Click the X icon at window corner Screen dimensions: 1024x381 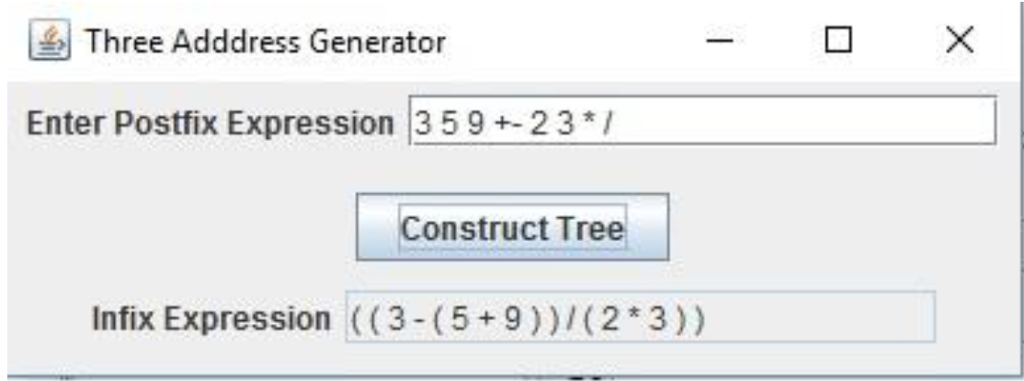click(959, 41)
